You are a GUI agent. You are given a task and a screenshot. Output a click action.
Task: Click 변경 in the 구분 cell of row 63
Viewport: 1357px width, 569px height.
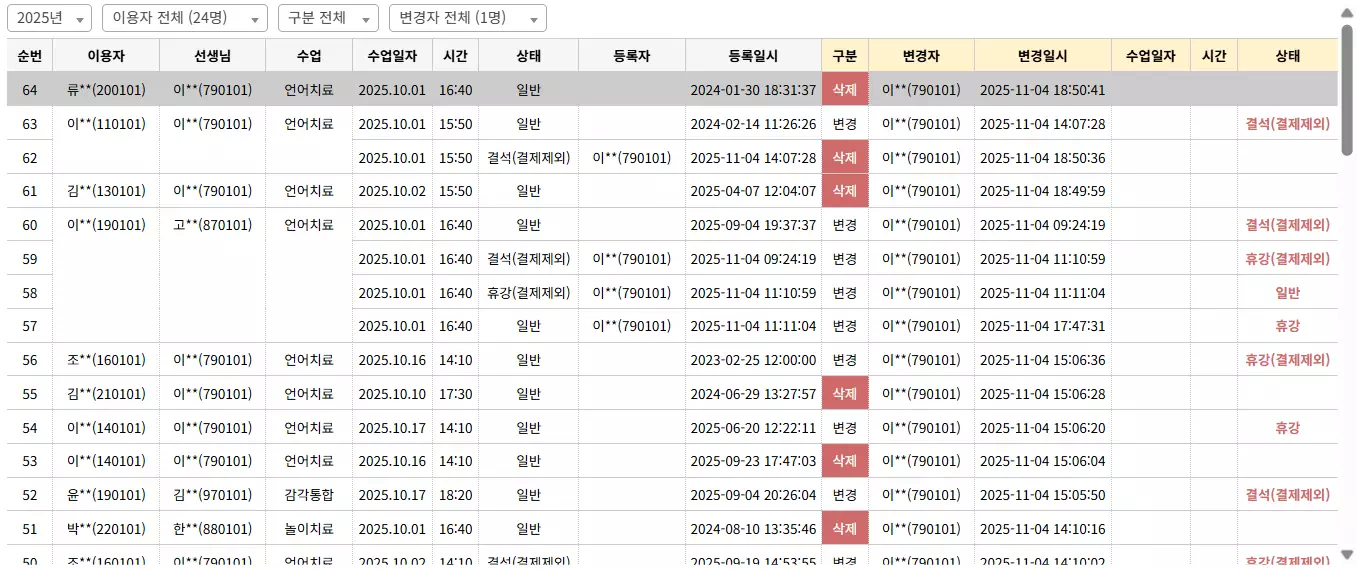click(x=845, y=124)
